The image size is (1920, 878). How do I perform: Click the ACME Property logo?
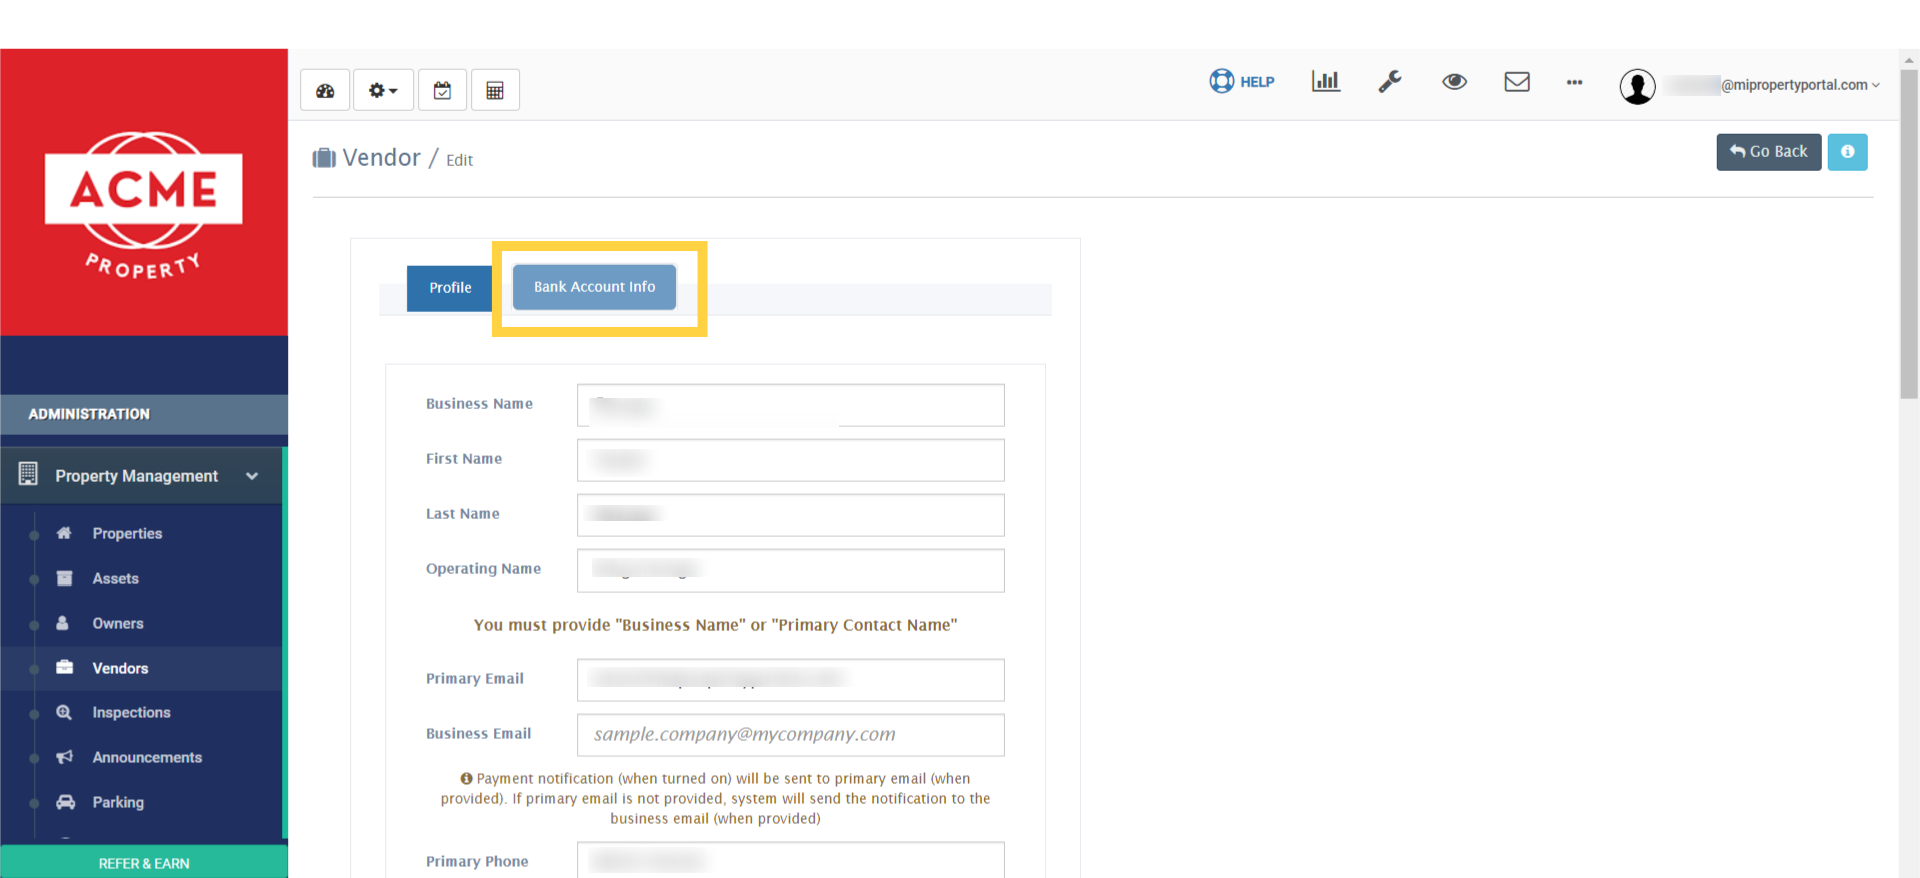pos(144,206)
